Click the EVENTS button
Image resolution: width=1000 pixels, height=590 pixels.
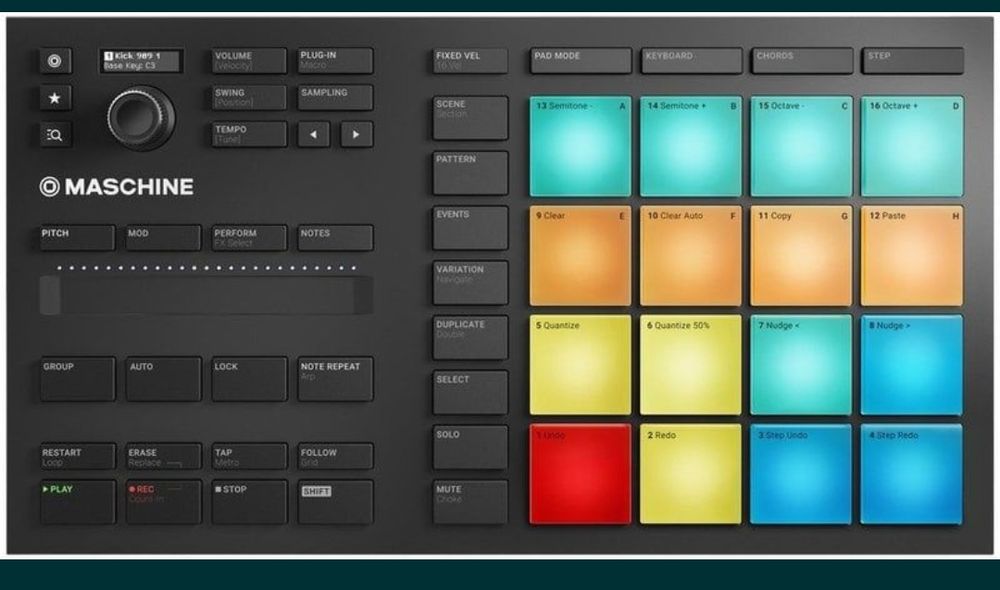[x=470, y=228]
